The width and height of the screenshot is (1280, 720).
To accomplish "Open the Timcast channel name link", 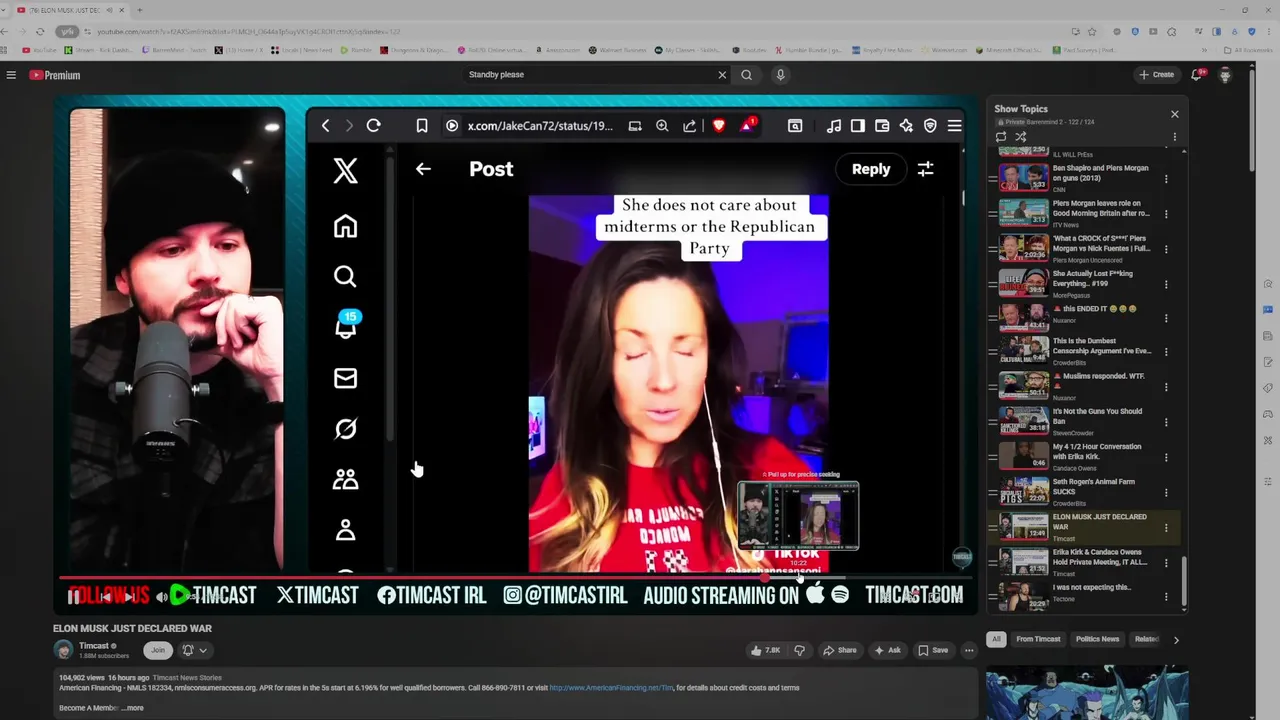I will (94, 646).
